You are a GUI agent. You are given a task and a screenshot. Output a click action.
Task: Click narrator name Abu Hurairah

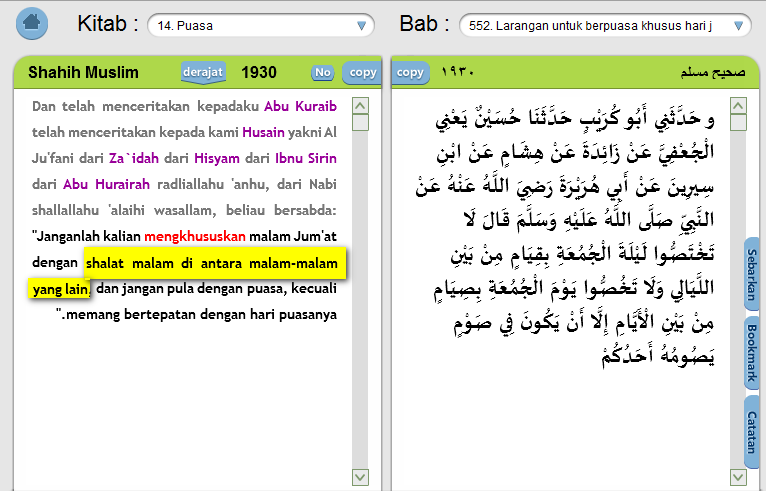point(106,184)
